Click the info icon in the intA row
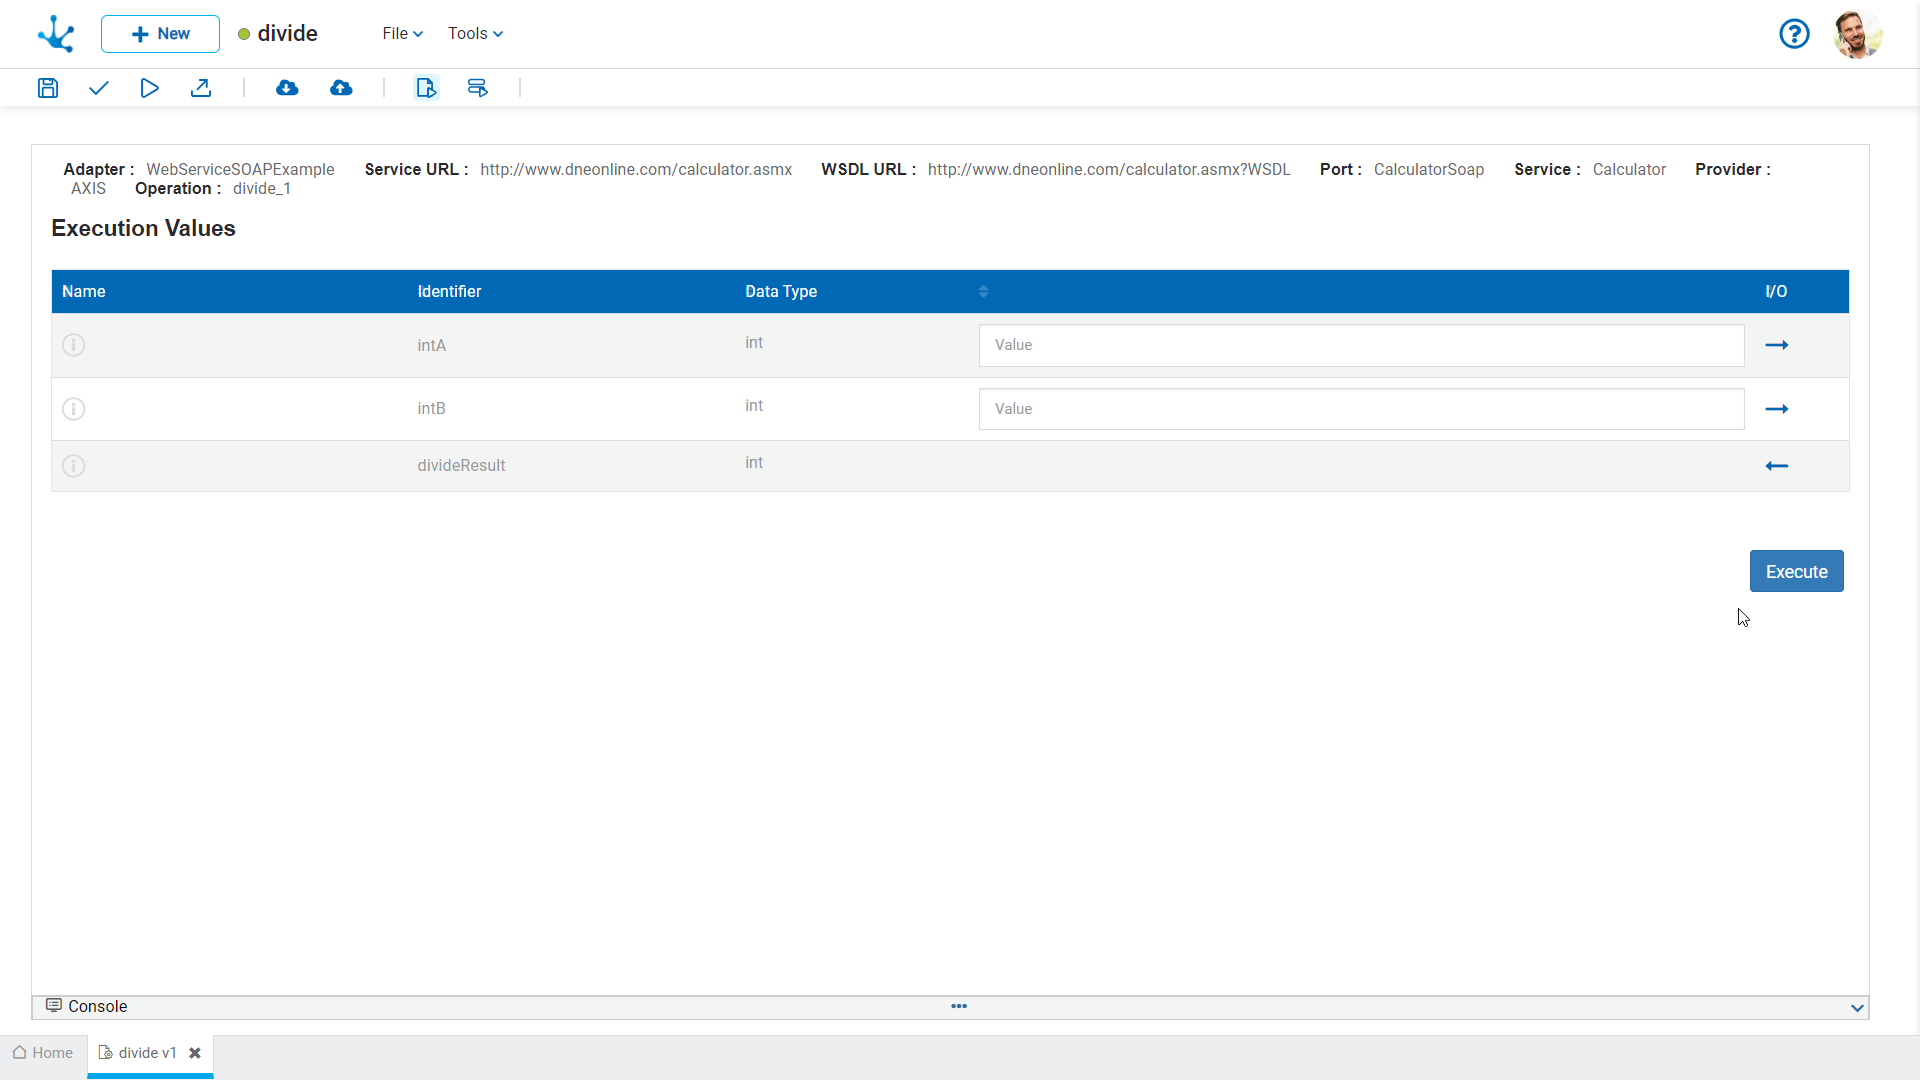The width and height of the screenshot is (1920, 1080). click(74, 345)
